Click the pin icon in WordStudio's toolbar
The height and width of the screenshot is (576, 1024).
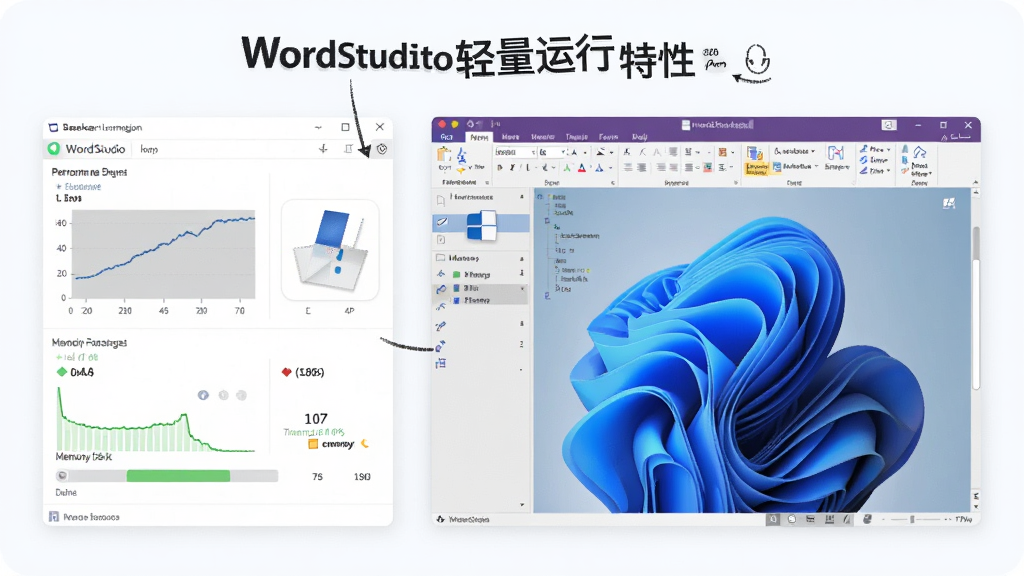coord(323,149)
